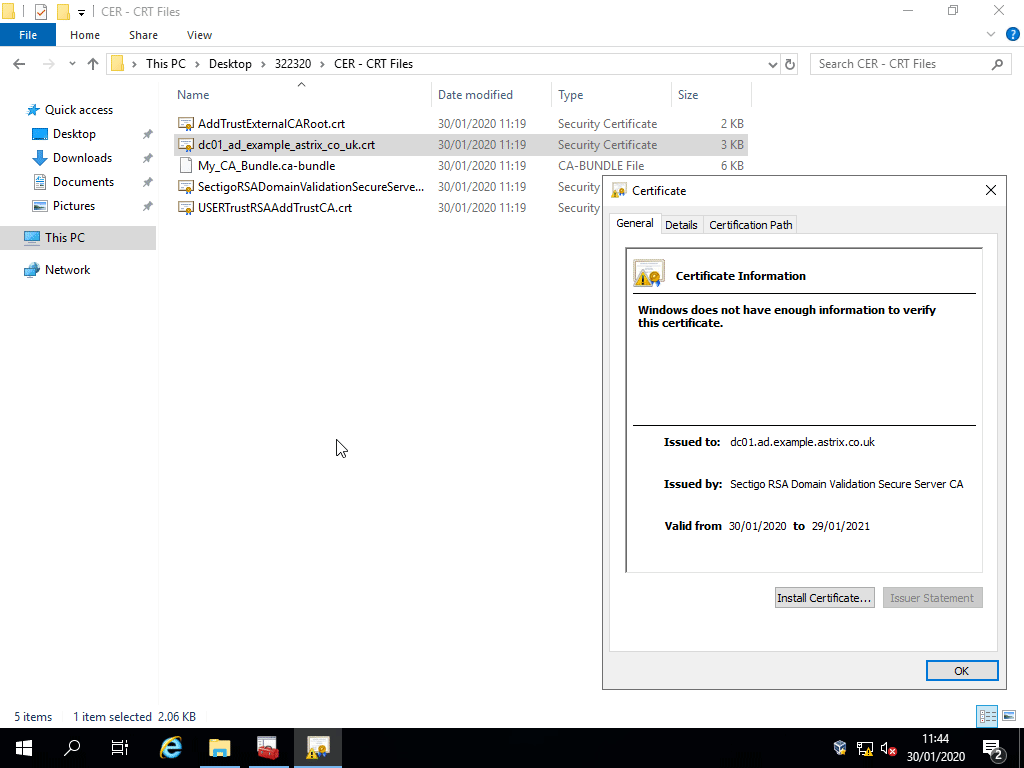Screen dimensions: 1024x768
Task: Open the Action Center in system tray
Action: click(x=994, y=747)
